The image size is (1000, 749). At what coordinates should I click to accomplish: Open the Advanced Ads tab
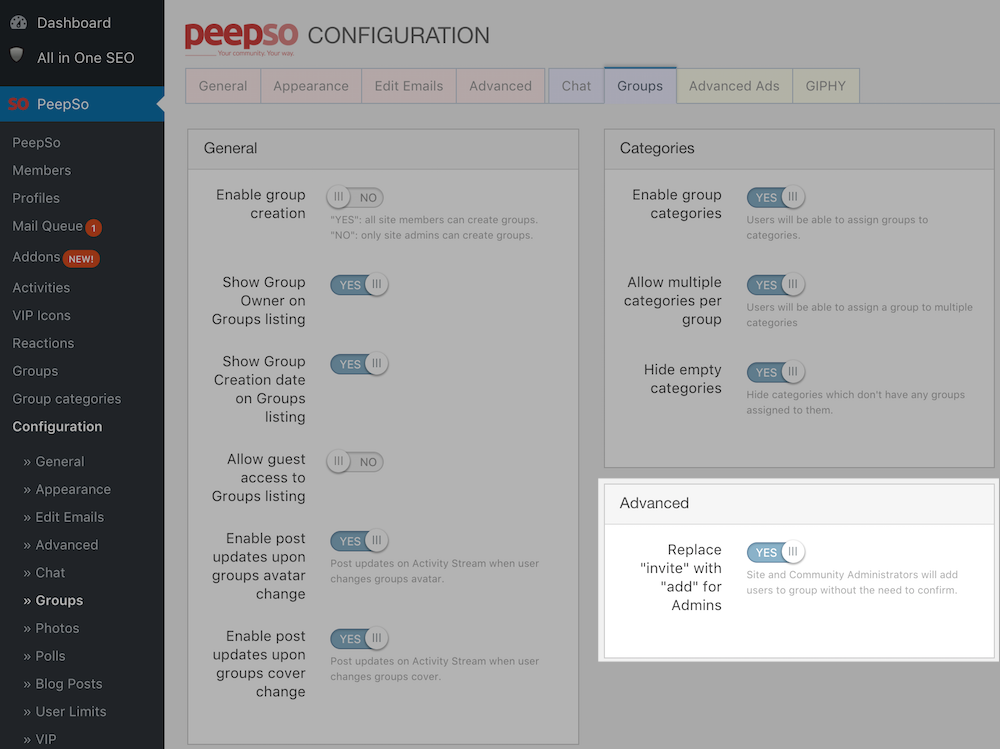click(x=734, y=86)
